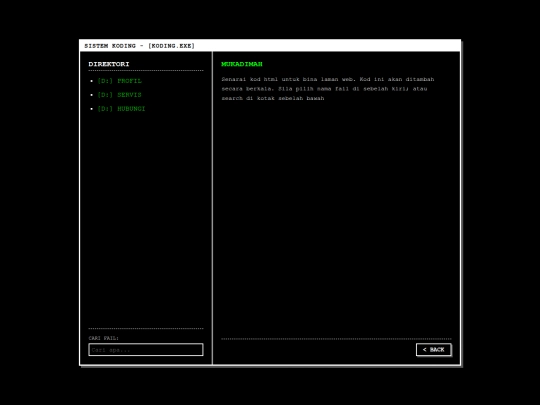Image resolution: width=540 pixels, height=405 pixels.
Task: Focus the Cari Fail search input field
Action: pos(146,350)
